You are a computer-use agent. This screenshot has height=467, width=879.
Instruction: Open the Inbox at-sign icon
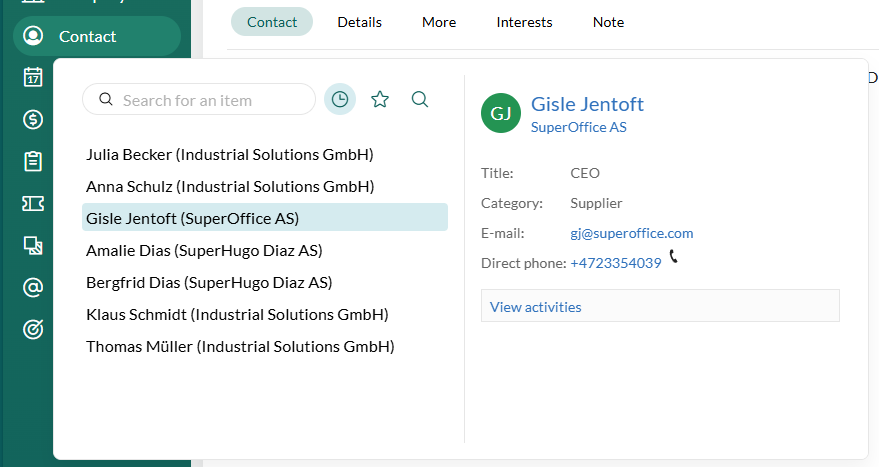(33, 288)
